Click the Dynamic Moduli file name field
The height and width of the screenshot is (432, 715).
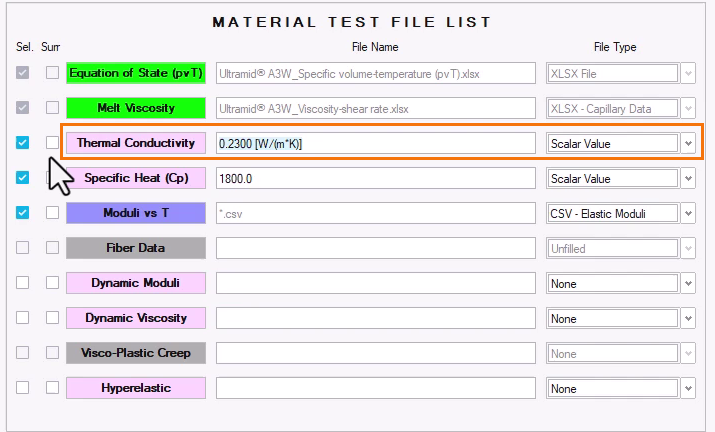point(376,283)
